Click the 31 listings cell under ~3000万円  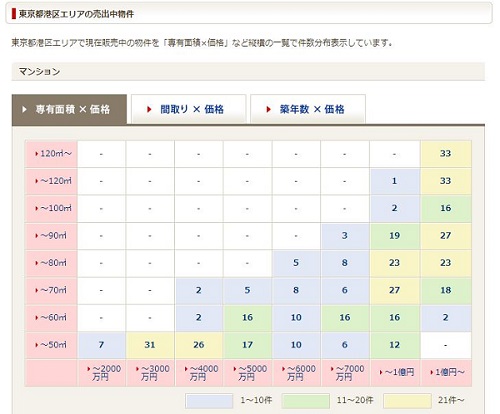150,345
